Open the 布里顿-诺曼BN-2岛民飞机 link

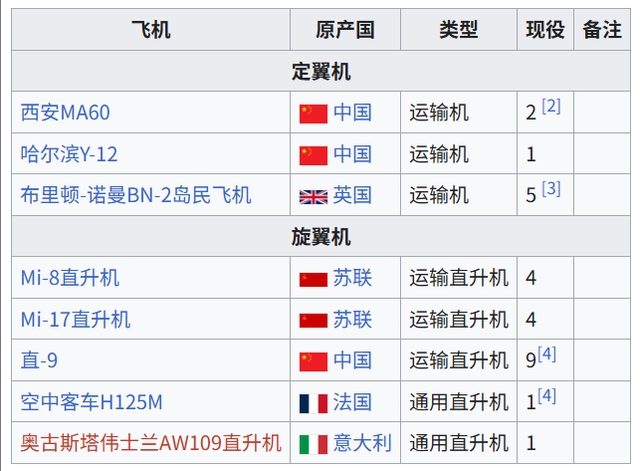point(136,195)
